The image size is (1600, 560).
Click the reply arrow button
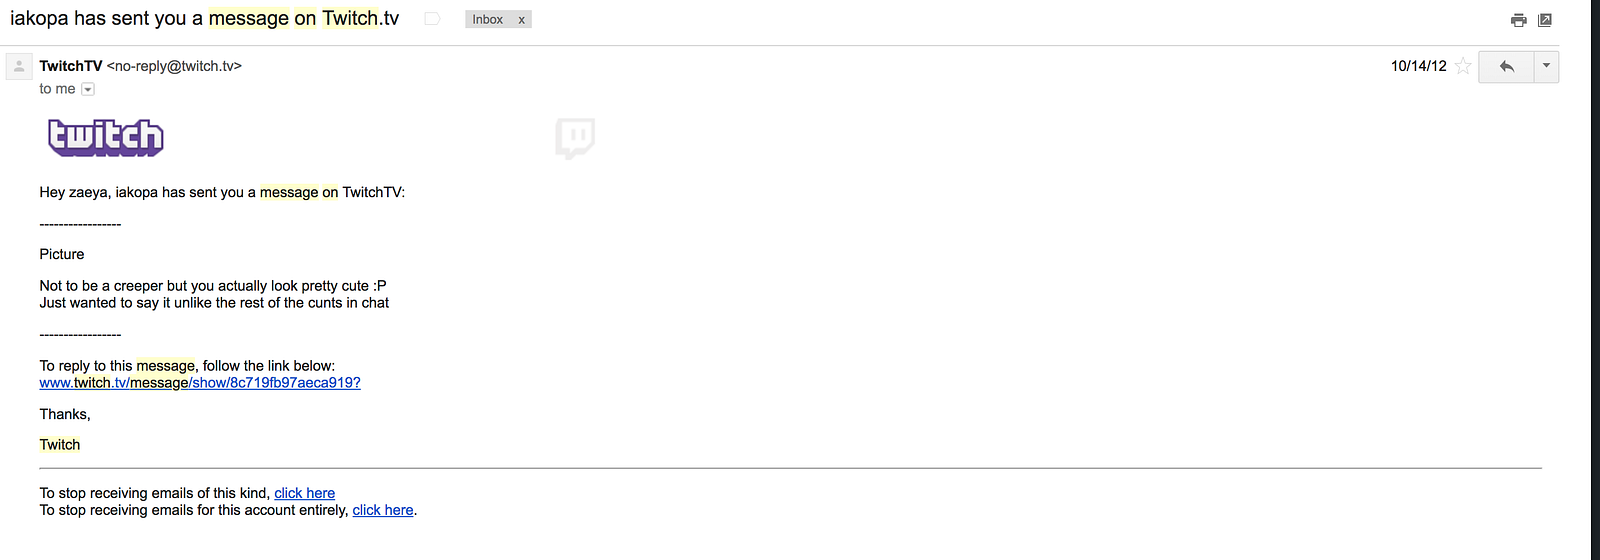[1506, 66]
